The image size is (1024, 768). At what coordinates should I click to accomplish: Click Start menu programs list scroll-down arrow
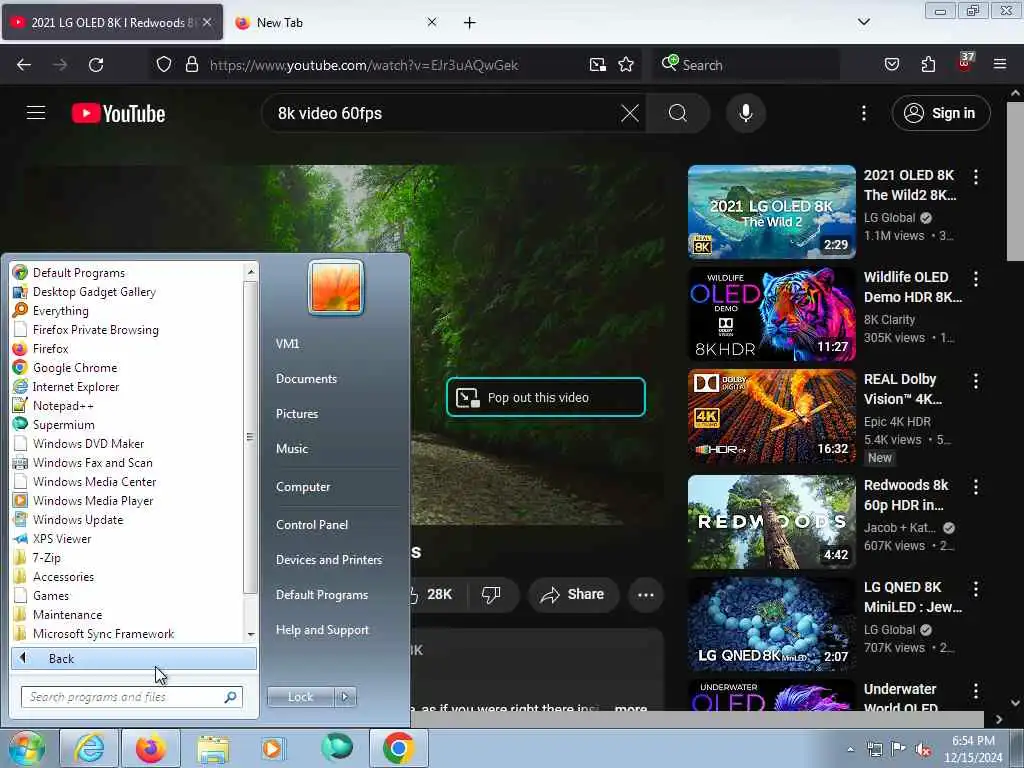(x=251, y=635)
